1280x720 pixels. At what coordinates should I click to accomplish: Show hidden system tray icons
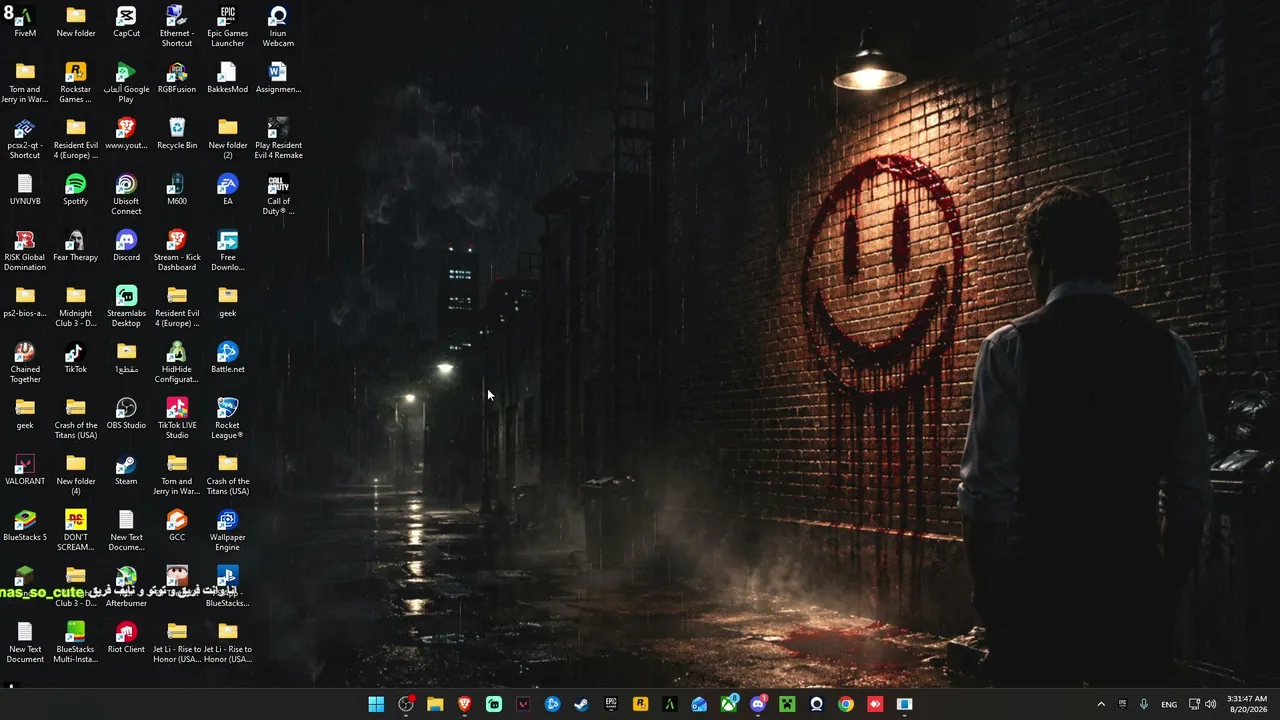(1101, 704)
